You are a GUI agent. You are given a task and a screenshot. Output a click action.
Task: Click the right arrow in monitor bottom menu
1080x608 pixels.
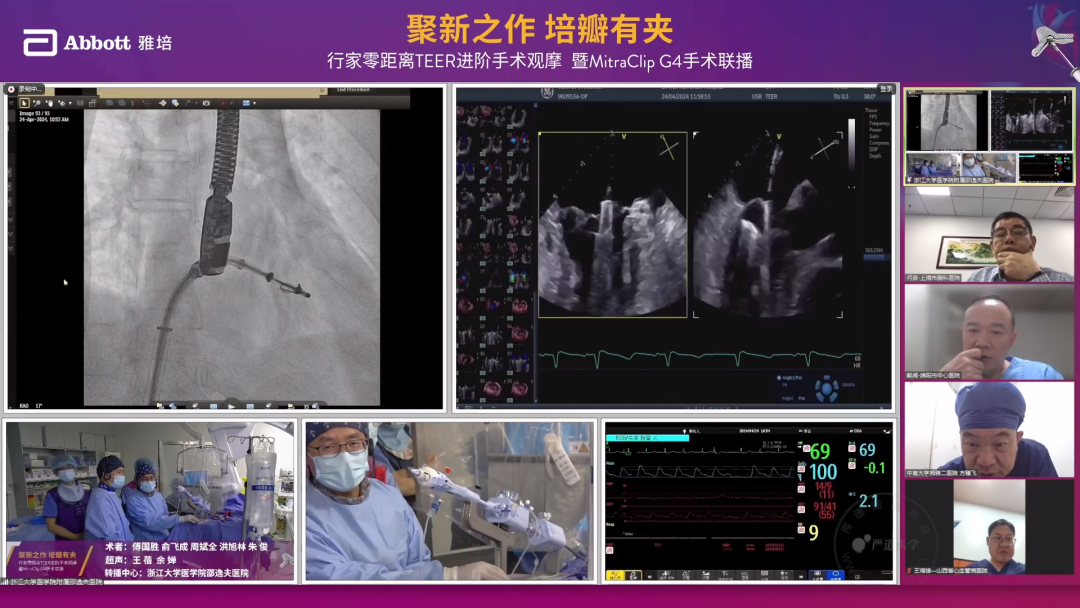click(x=801, y=576)
